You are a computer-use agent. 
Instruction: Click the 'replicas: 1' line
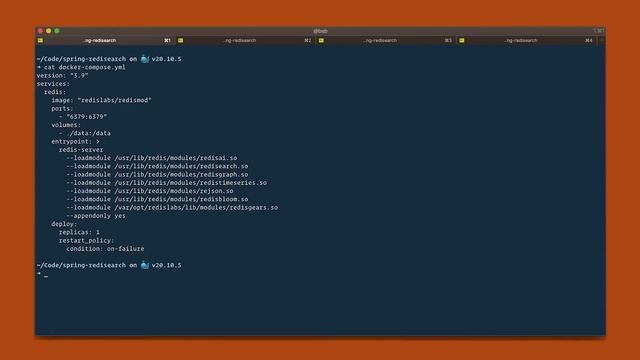coord(79,232)
